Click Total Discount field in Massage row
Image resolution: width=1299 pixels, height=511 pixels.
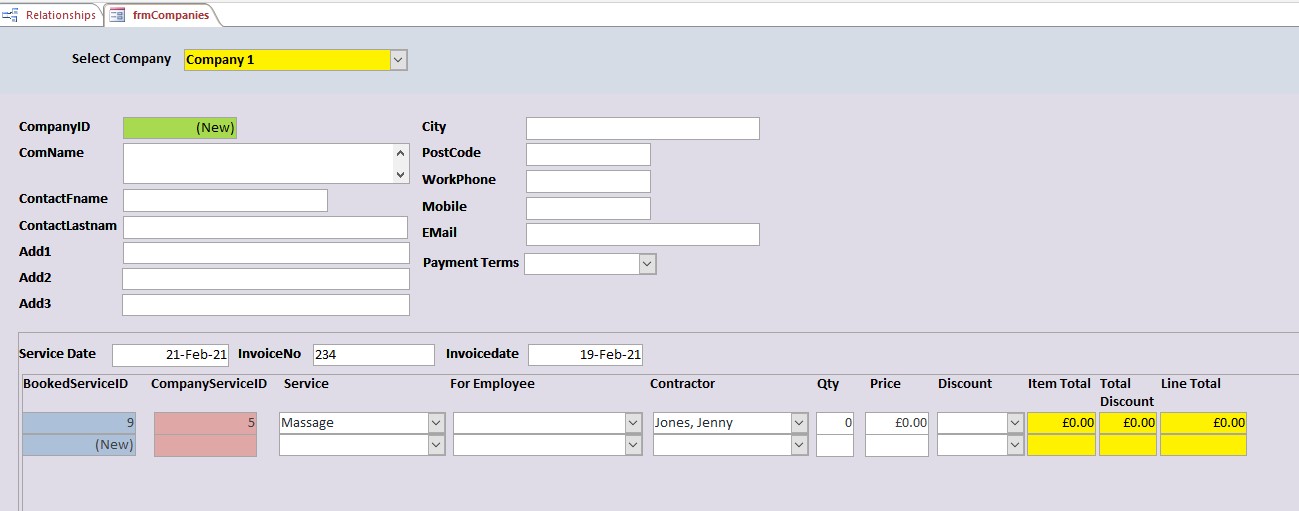(x=1128, y=423)
